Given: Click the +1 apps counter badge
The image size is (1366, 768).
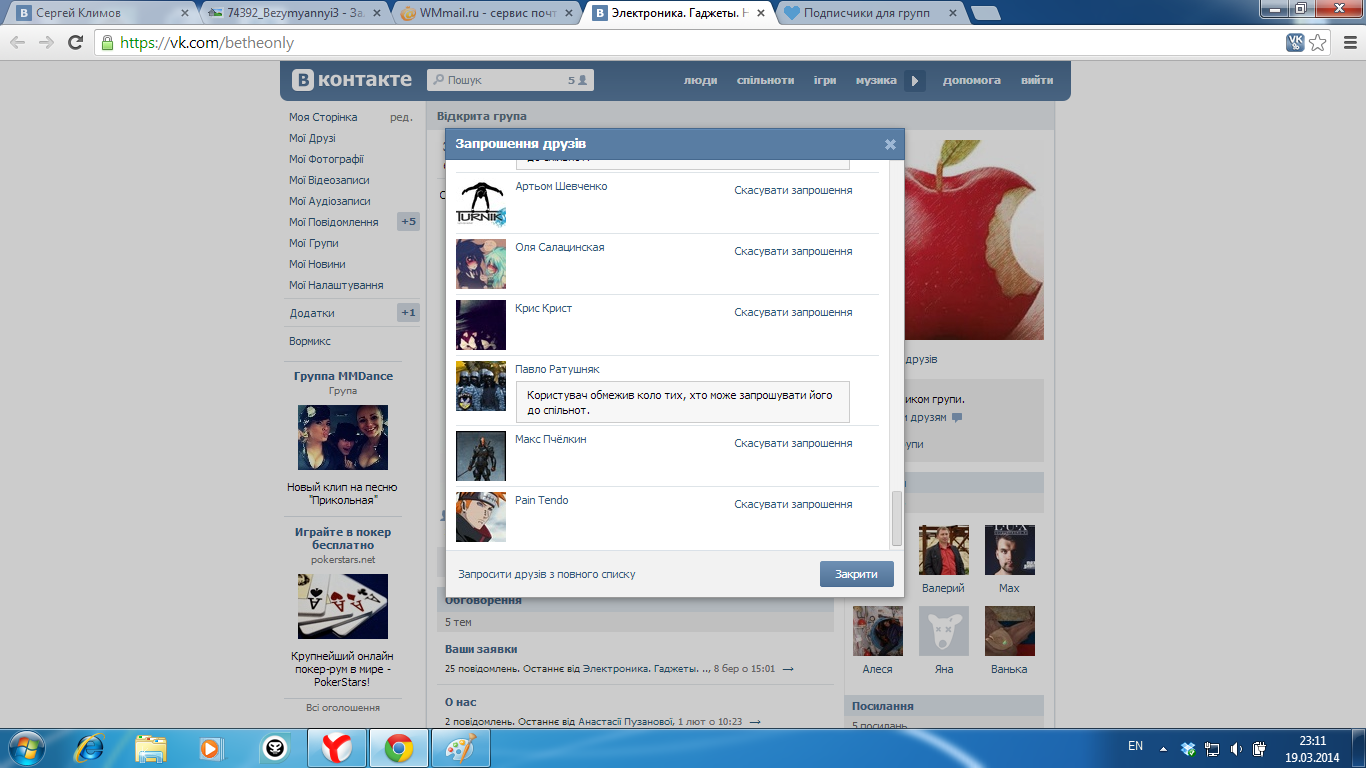Looking at the screenshot, I should point(408,313).
